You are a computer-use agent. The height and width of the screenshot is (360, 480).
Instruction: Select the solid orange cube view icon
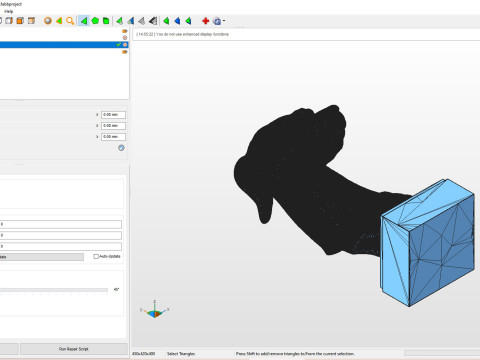pyautogui.click(x=20, y=21)
